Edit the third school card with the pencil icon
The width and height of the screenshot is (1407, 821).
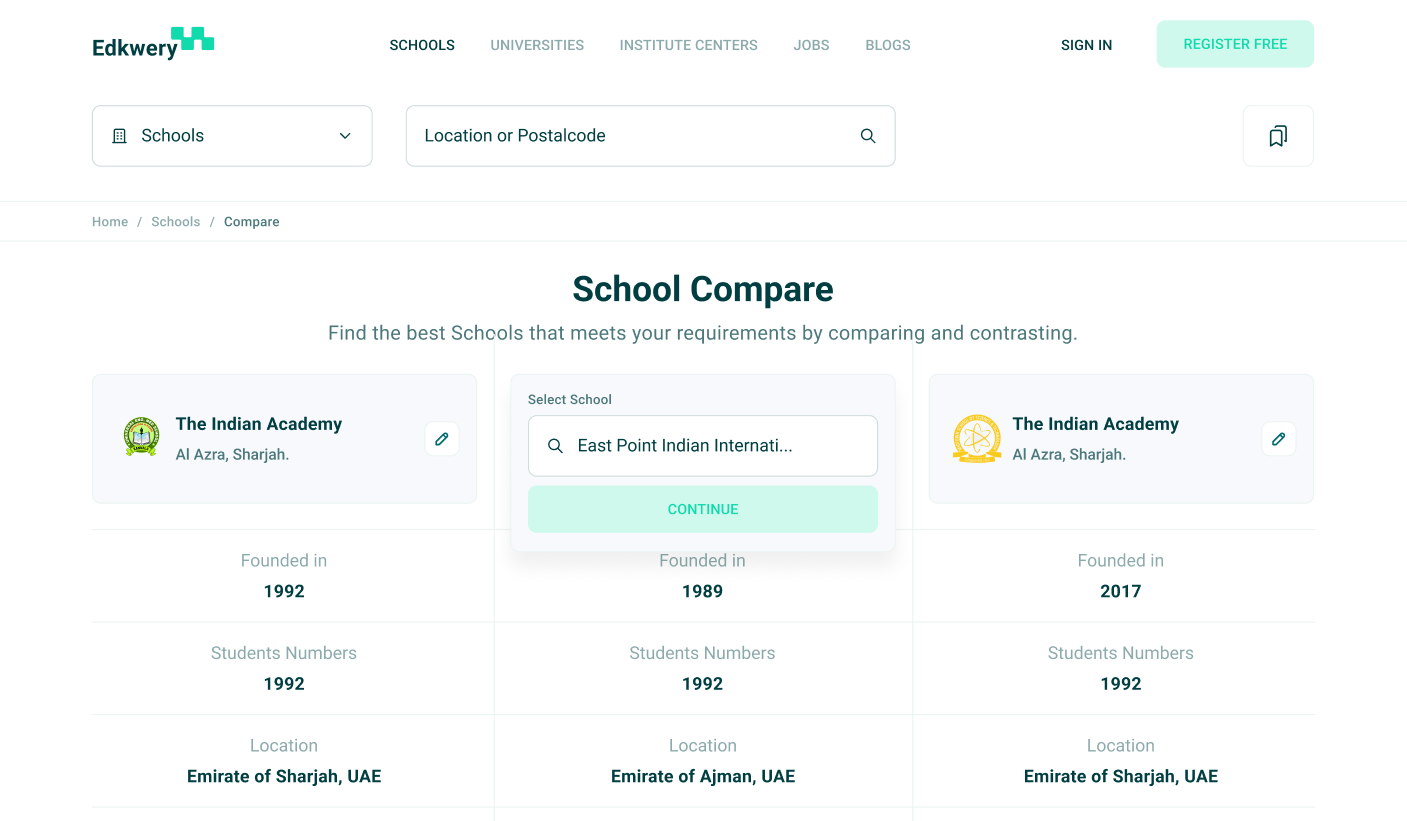1278,439
